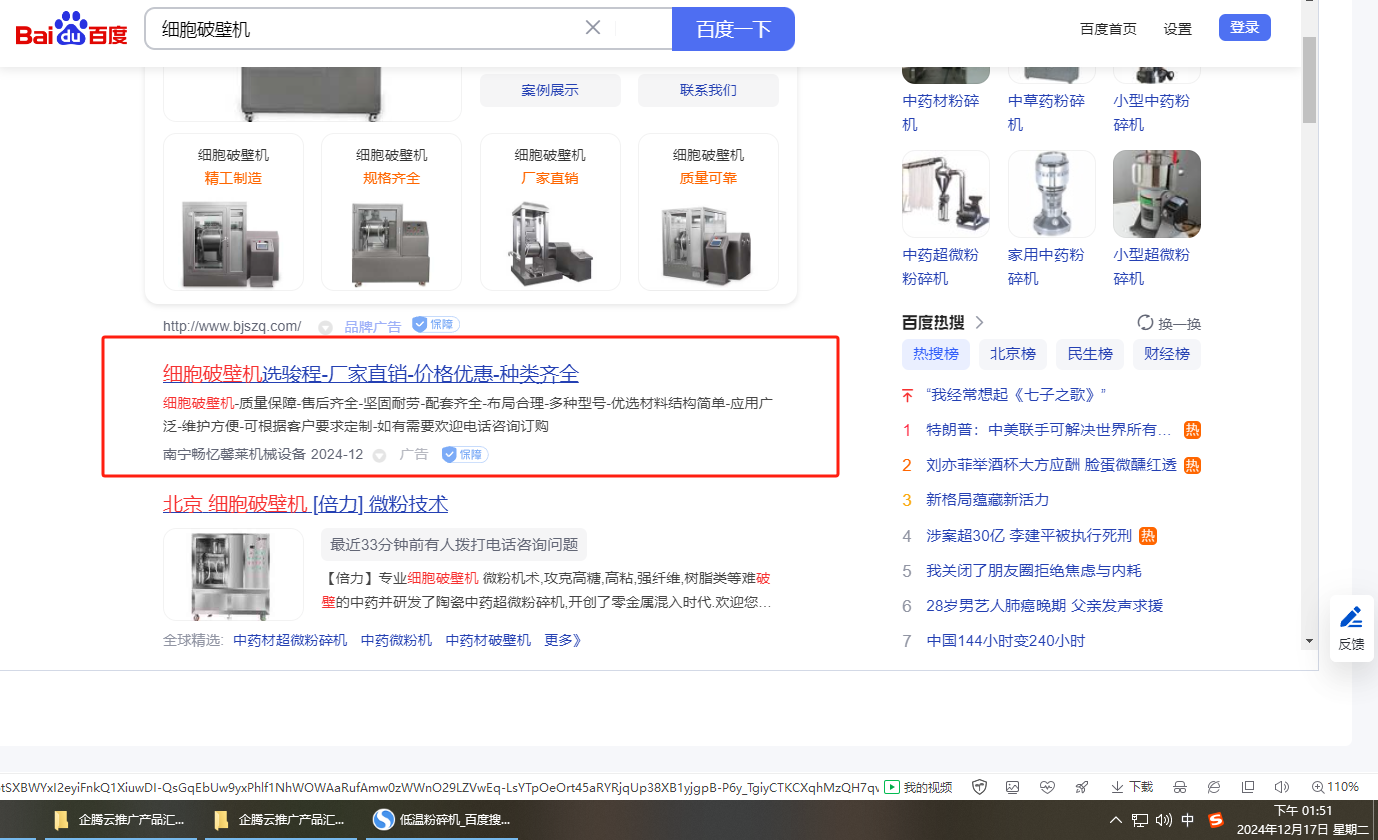This screenshot has height=840, width=1378.
Task: Open the 质量可靠 product card
Action: [708, 212]
